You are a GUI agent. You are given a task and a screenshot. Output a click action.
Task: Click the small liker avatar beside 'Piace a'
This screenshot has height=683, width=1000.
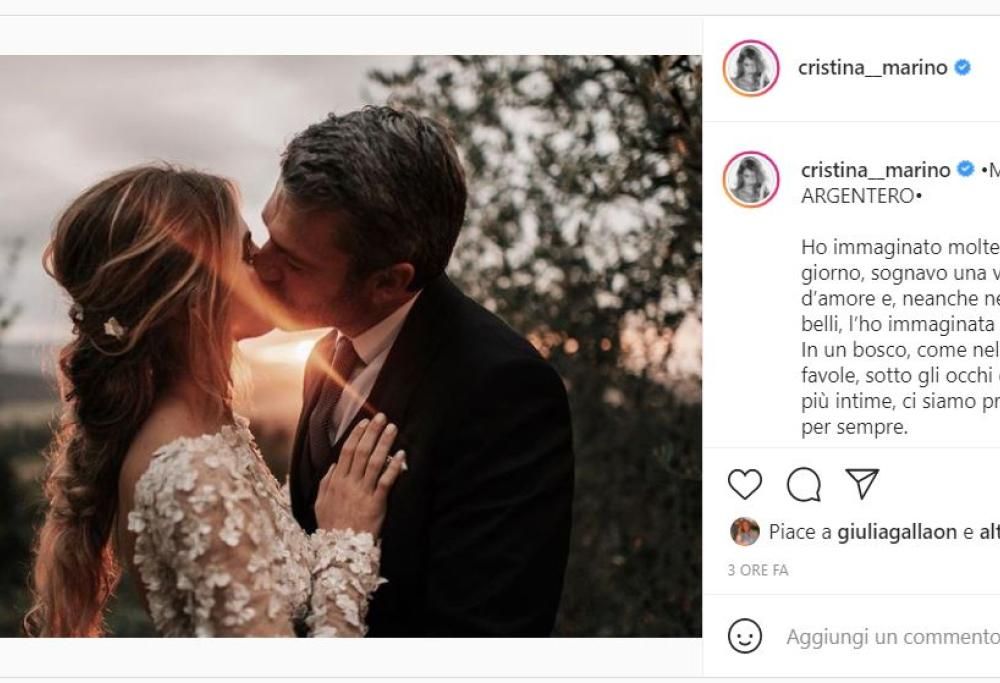coord(745,532)
